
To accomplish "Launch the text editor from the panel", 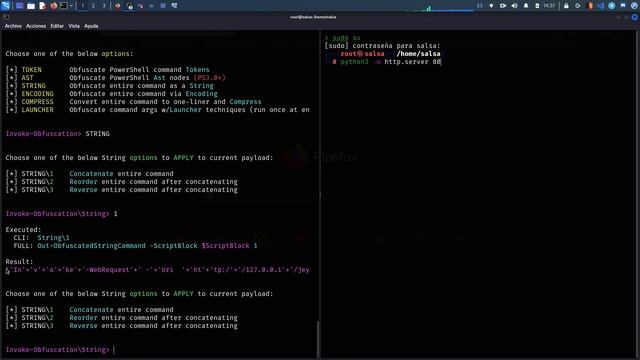I will click(42, 6).
